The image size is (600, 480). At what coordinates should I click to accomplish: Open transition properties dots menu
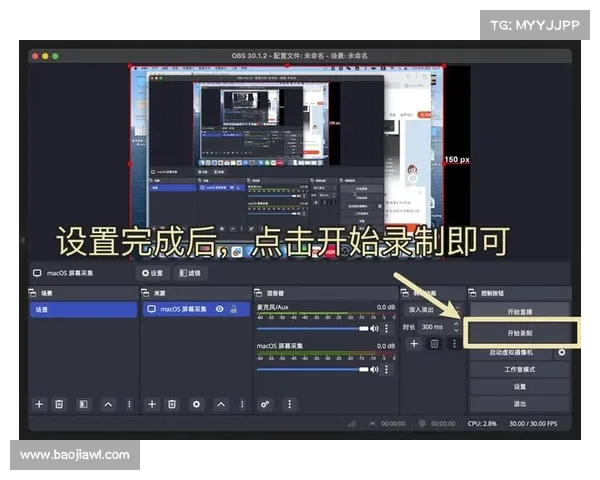454,344
